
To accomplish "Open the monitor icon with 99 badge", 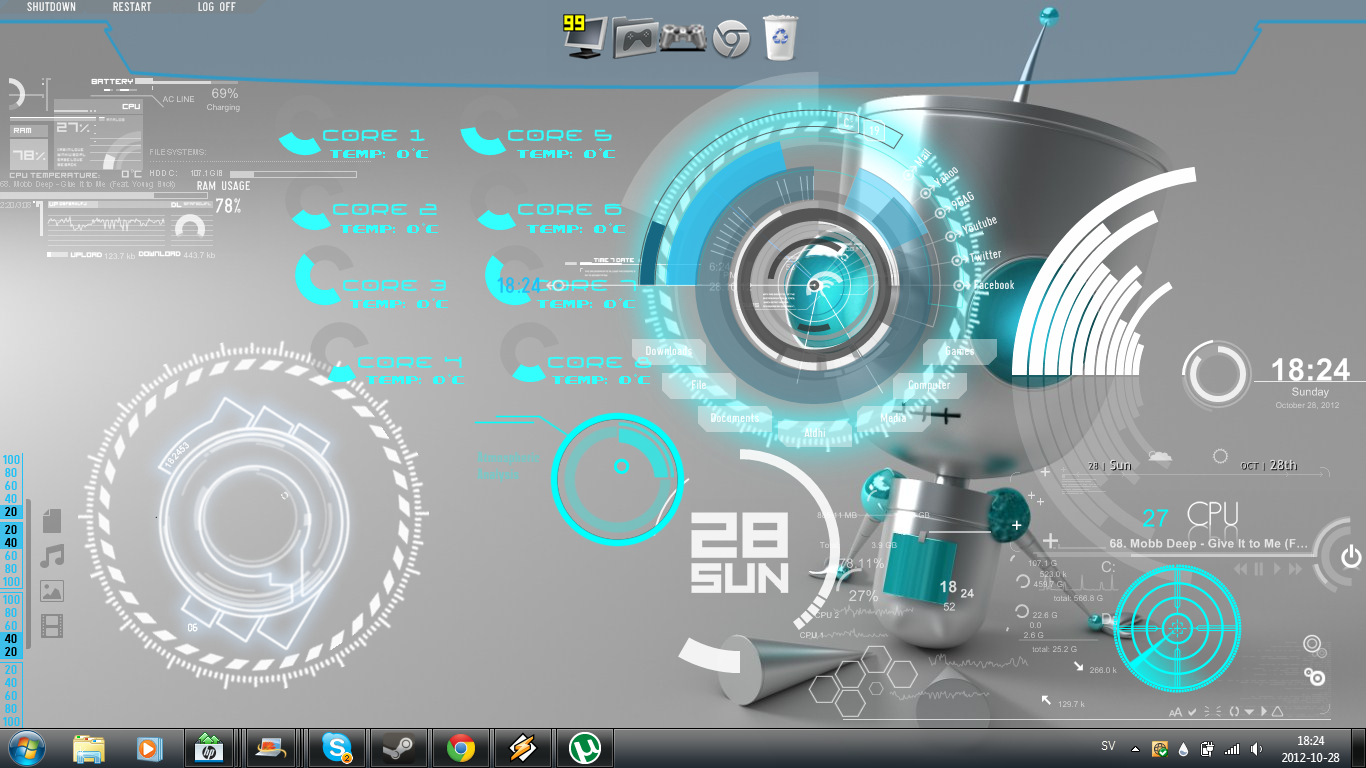I will click(585, 38).
